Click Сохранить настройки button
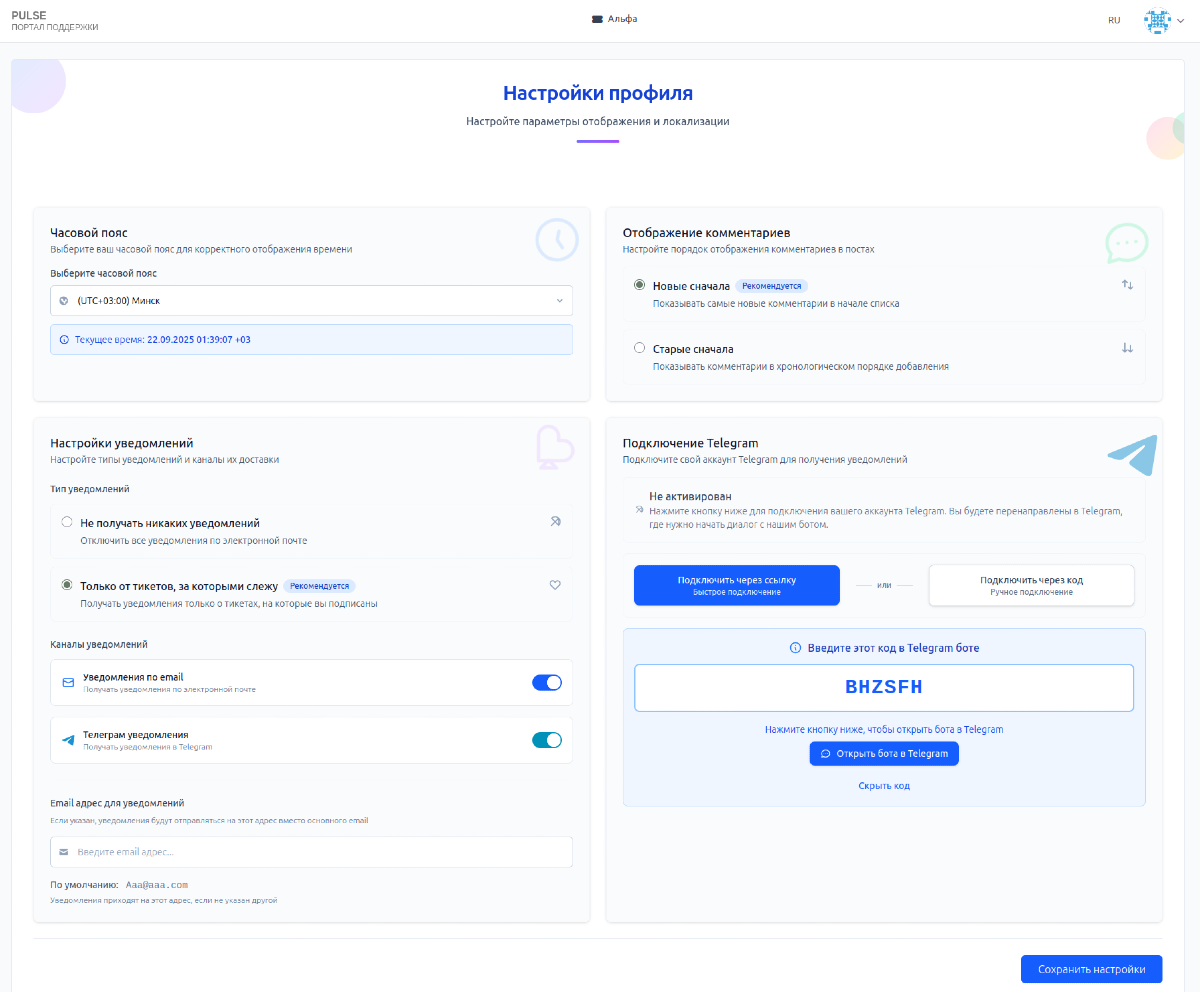The width and height of the screenshot is (1200, 992). [x=1091, y=969]
